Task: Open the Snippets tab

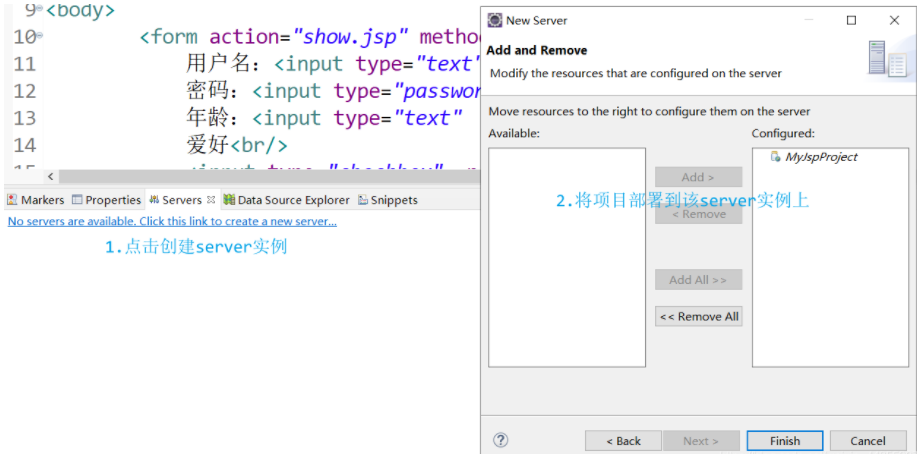Action: point(394,200)
